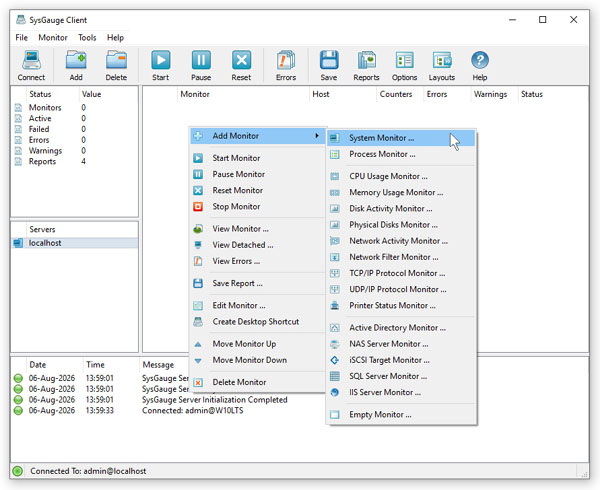The height and width of the screenshot is (490, 600).
Task: Click Reset Monitor in context menu
Action: pyautogui.click(x=258, y=190)
